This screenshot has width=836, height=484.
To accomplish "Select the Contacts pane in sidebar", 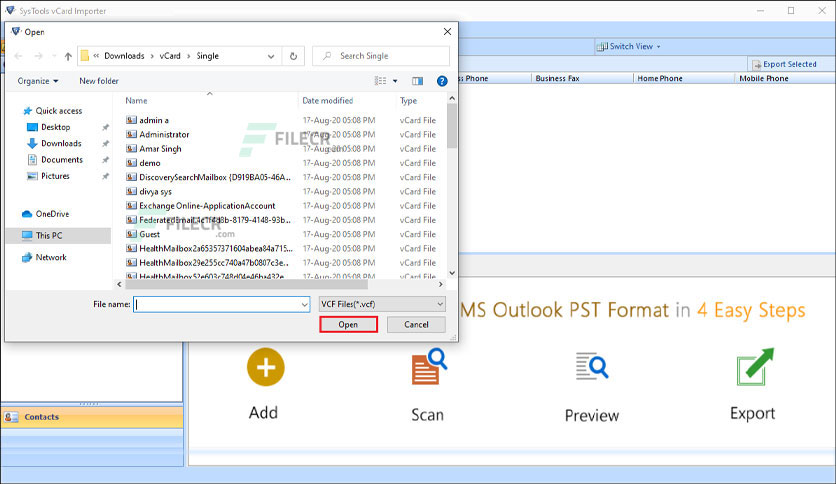I will tap(92, 417).
